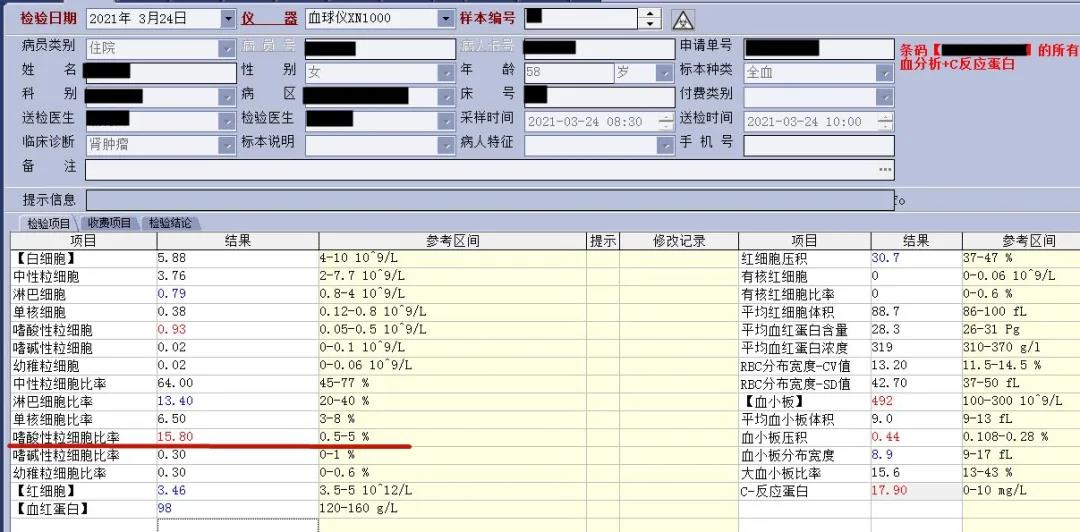Open the 年龄 unit 岁 dropdown
Screen dimensions: 1080x532
click(665, 73)
